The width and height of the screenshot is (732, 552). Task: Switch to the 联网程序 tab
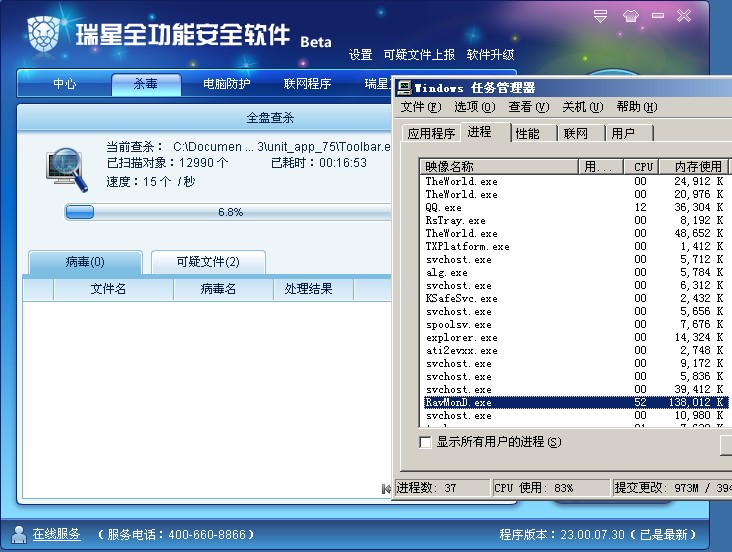307,84
